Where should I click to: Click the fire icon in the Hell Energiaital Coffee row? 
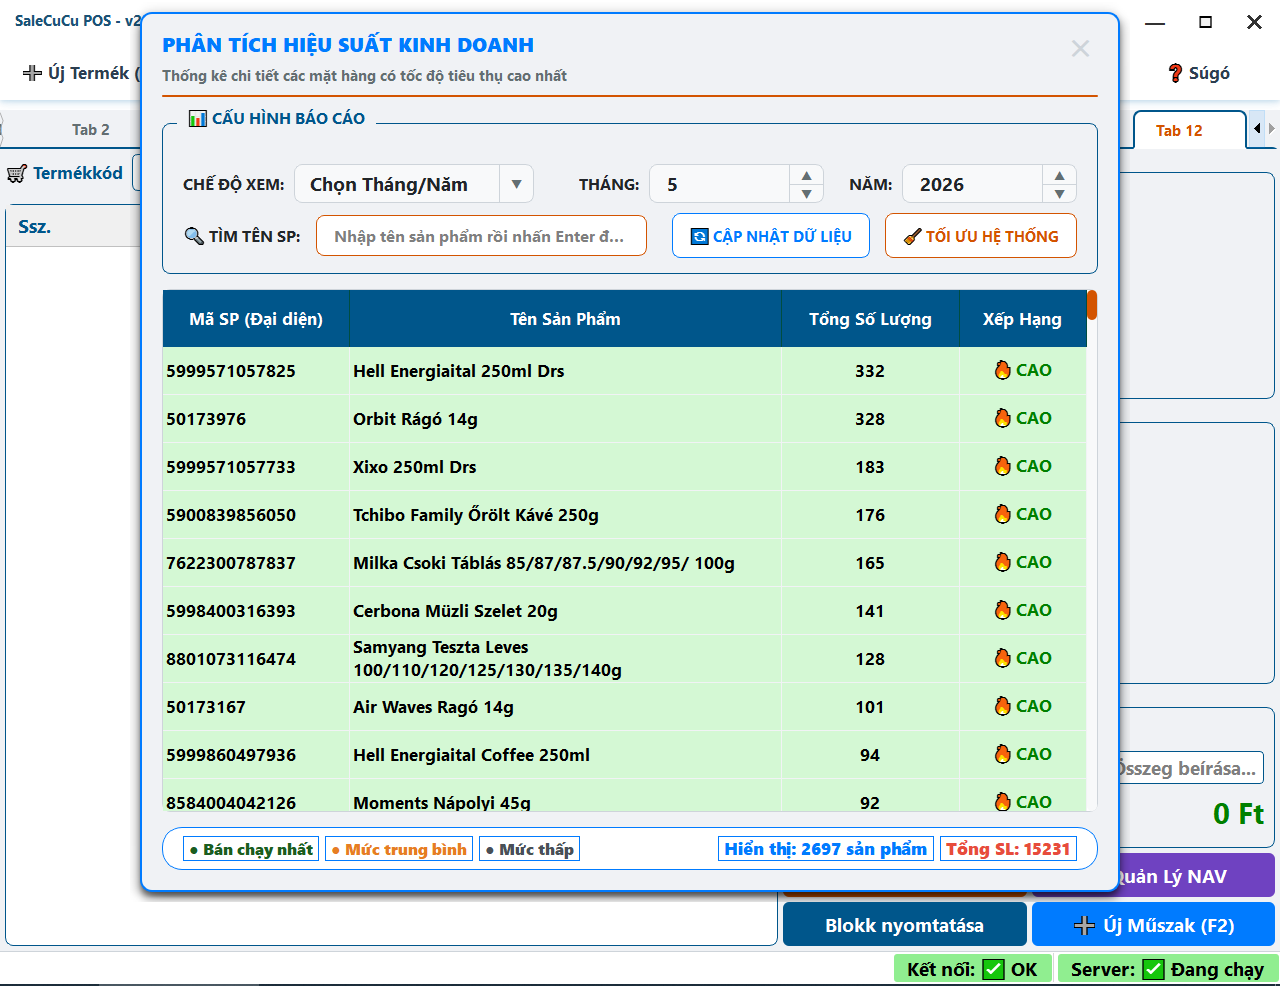pyautogui.click(x=1003, y=754)
